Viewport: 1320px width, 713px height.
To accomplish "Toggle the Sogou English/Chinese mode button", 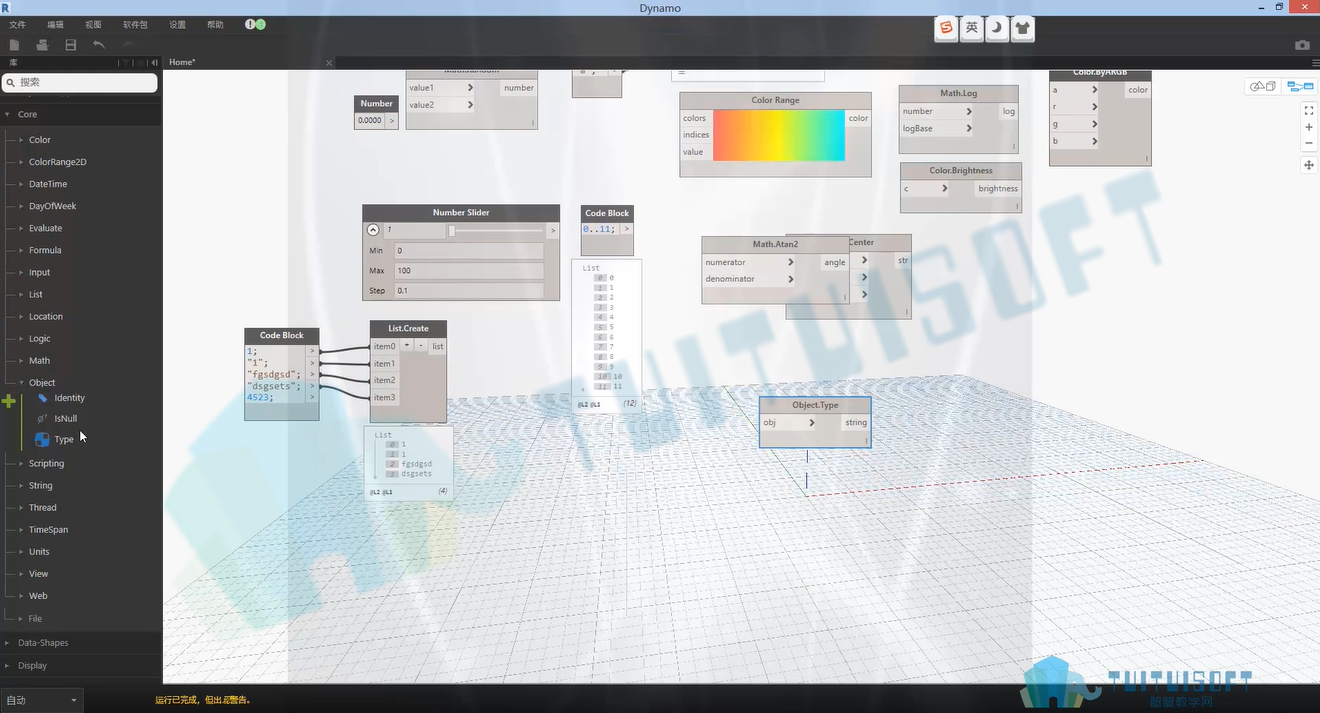I will [972, 29].
